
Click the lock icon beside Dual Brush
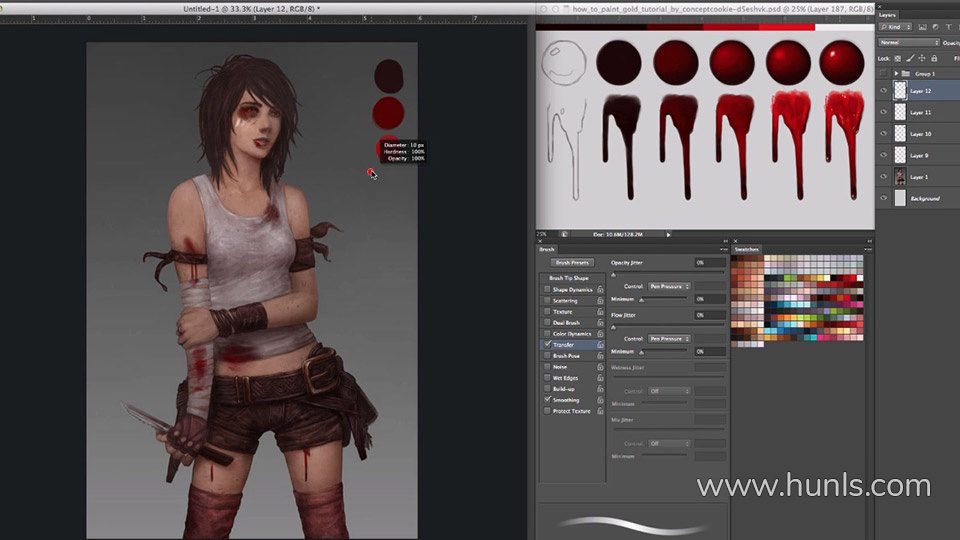600,322
